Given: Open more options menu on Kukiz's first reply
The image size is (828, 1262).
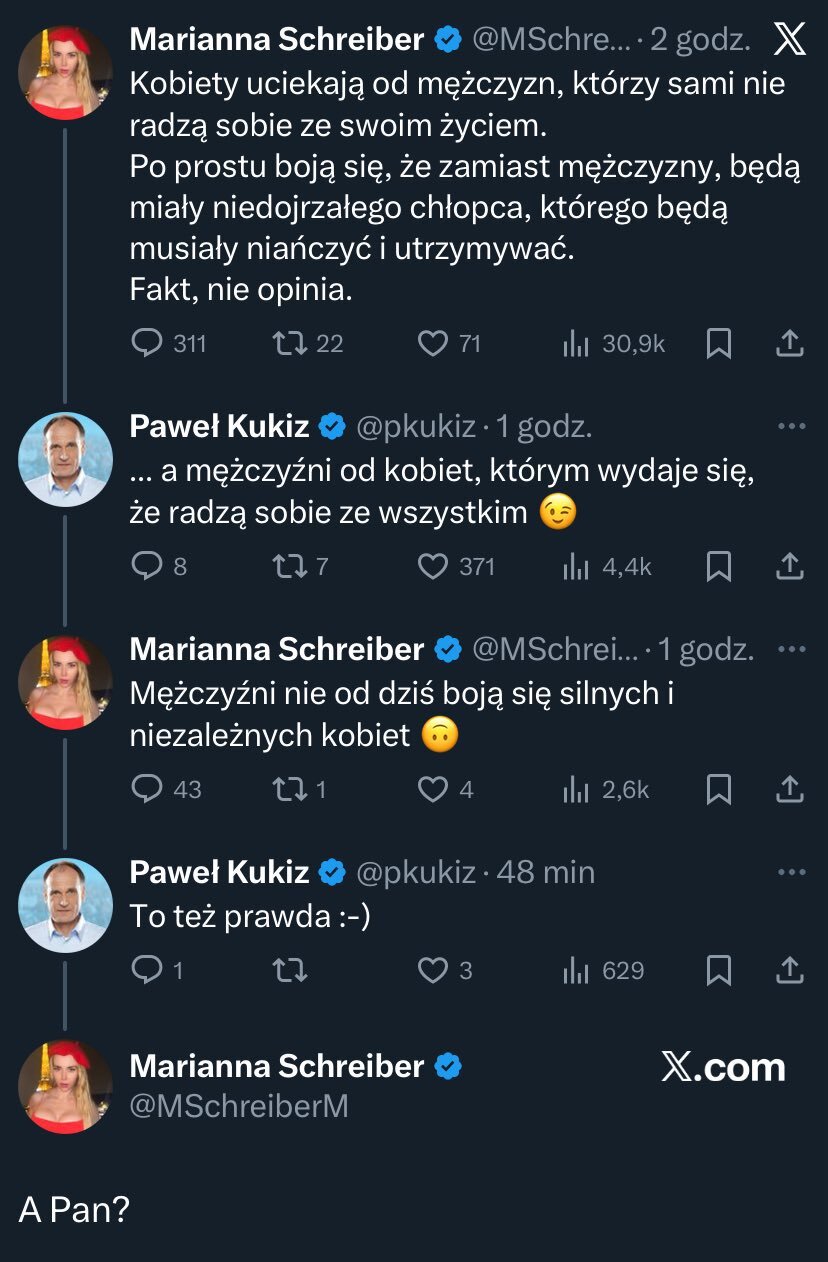Looking at the screenshot, I should point(791,427).
